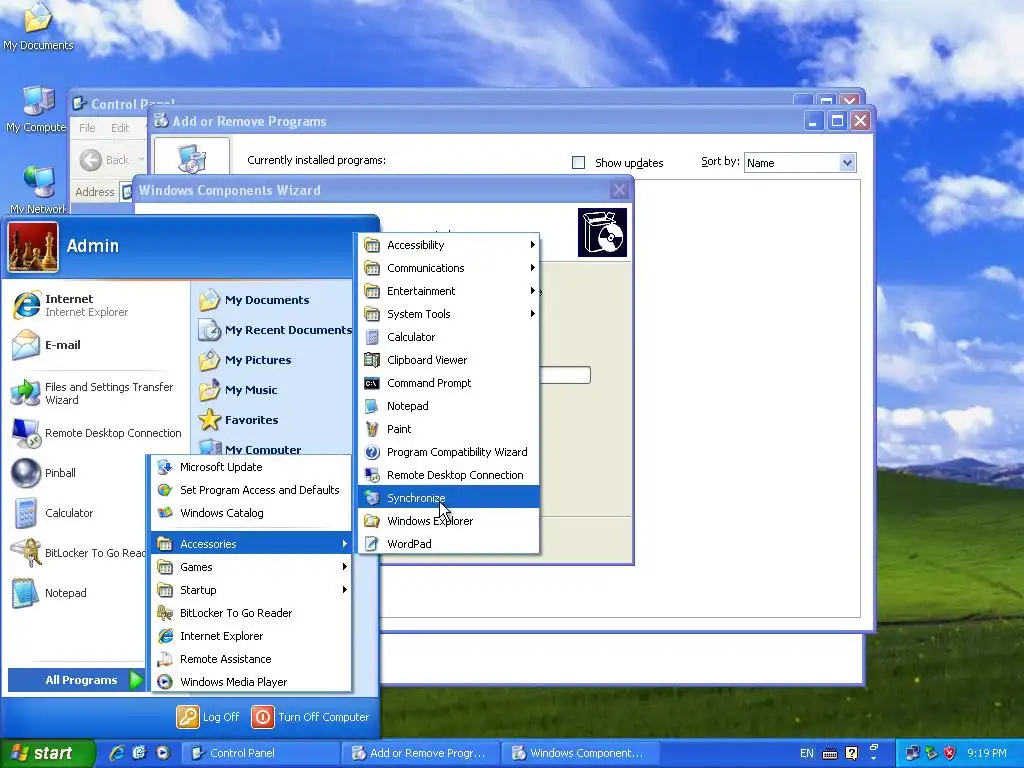Switch to Windows Components Wizard taskbar button
The image size is (1024, 768).
pyautogui.click(x=580, y=753)
